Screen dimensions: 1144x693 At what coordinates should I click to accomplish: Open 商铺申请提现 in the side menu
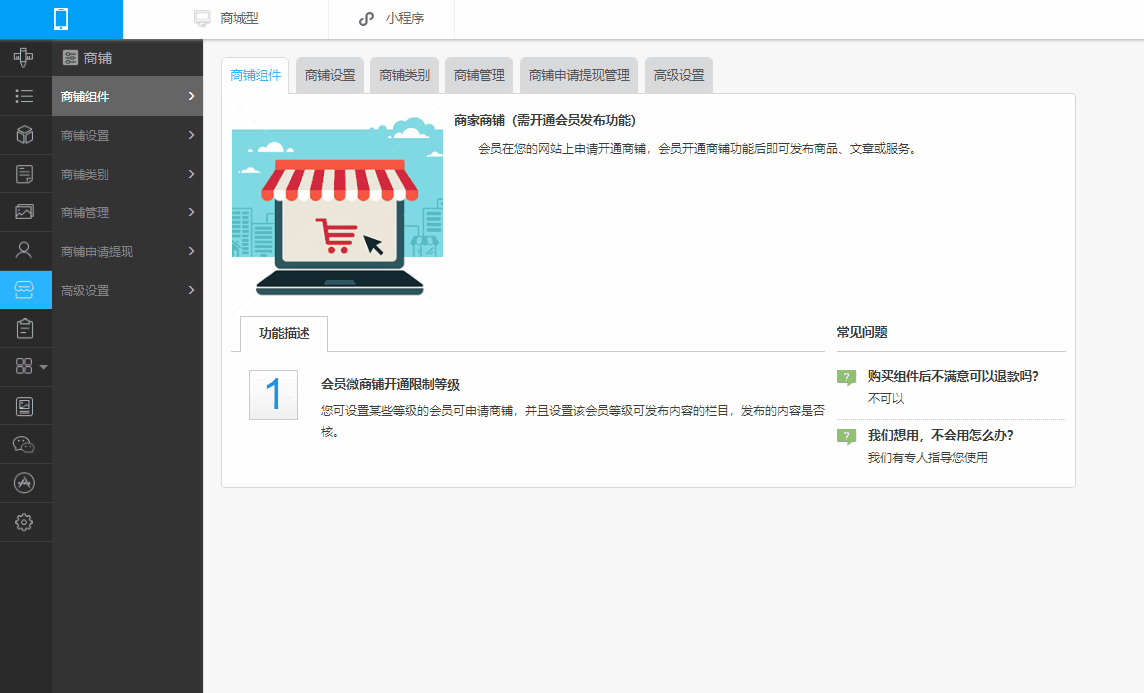pos(128,251)
